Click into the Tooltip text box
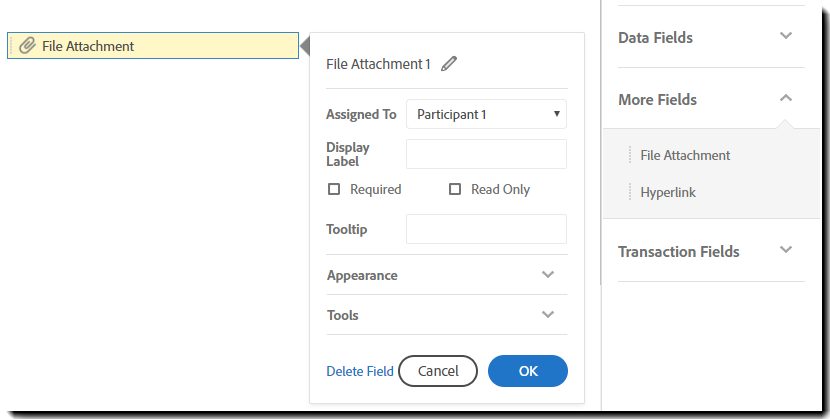The image size is (830, 419). coord(486,229)
